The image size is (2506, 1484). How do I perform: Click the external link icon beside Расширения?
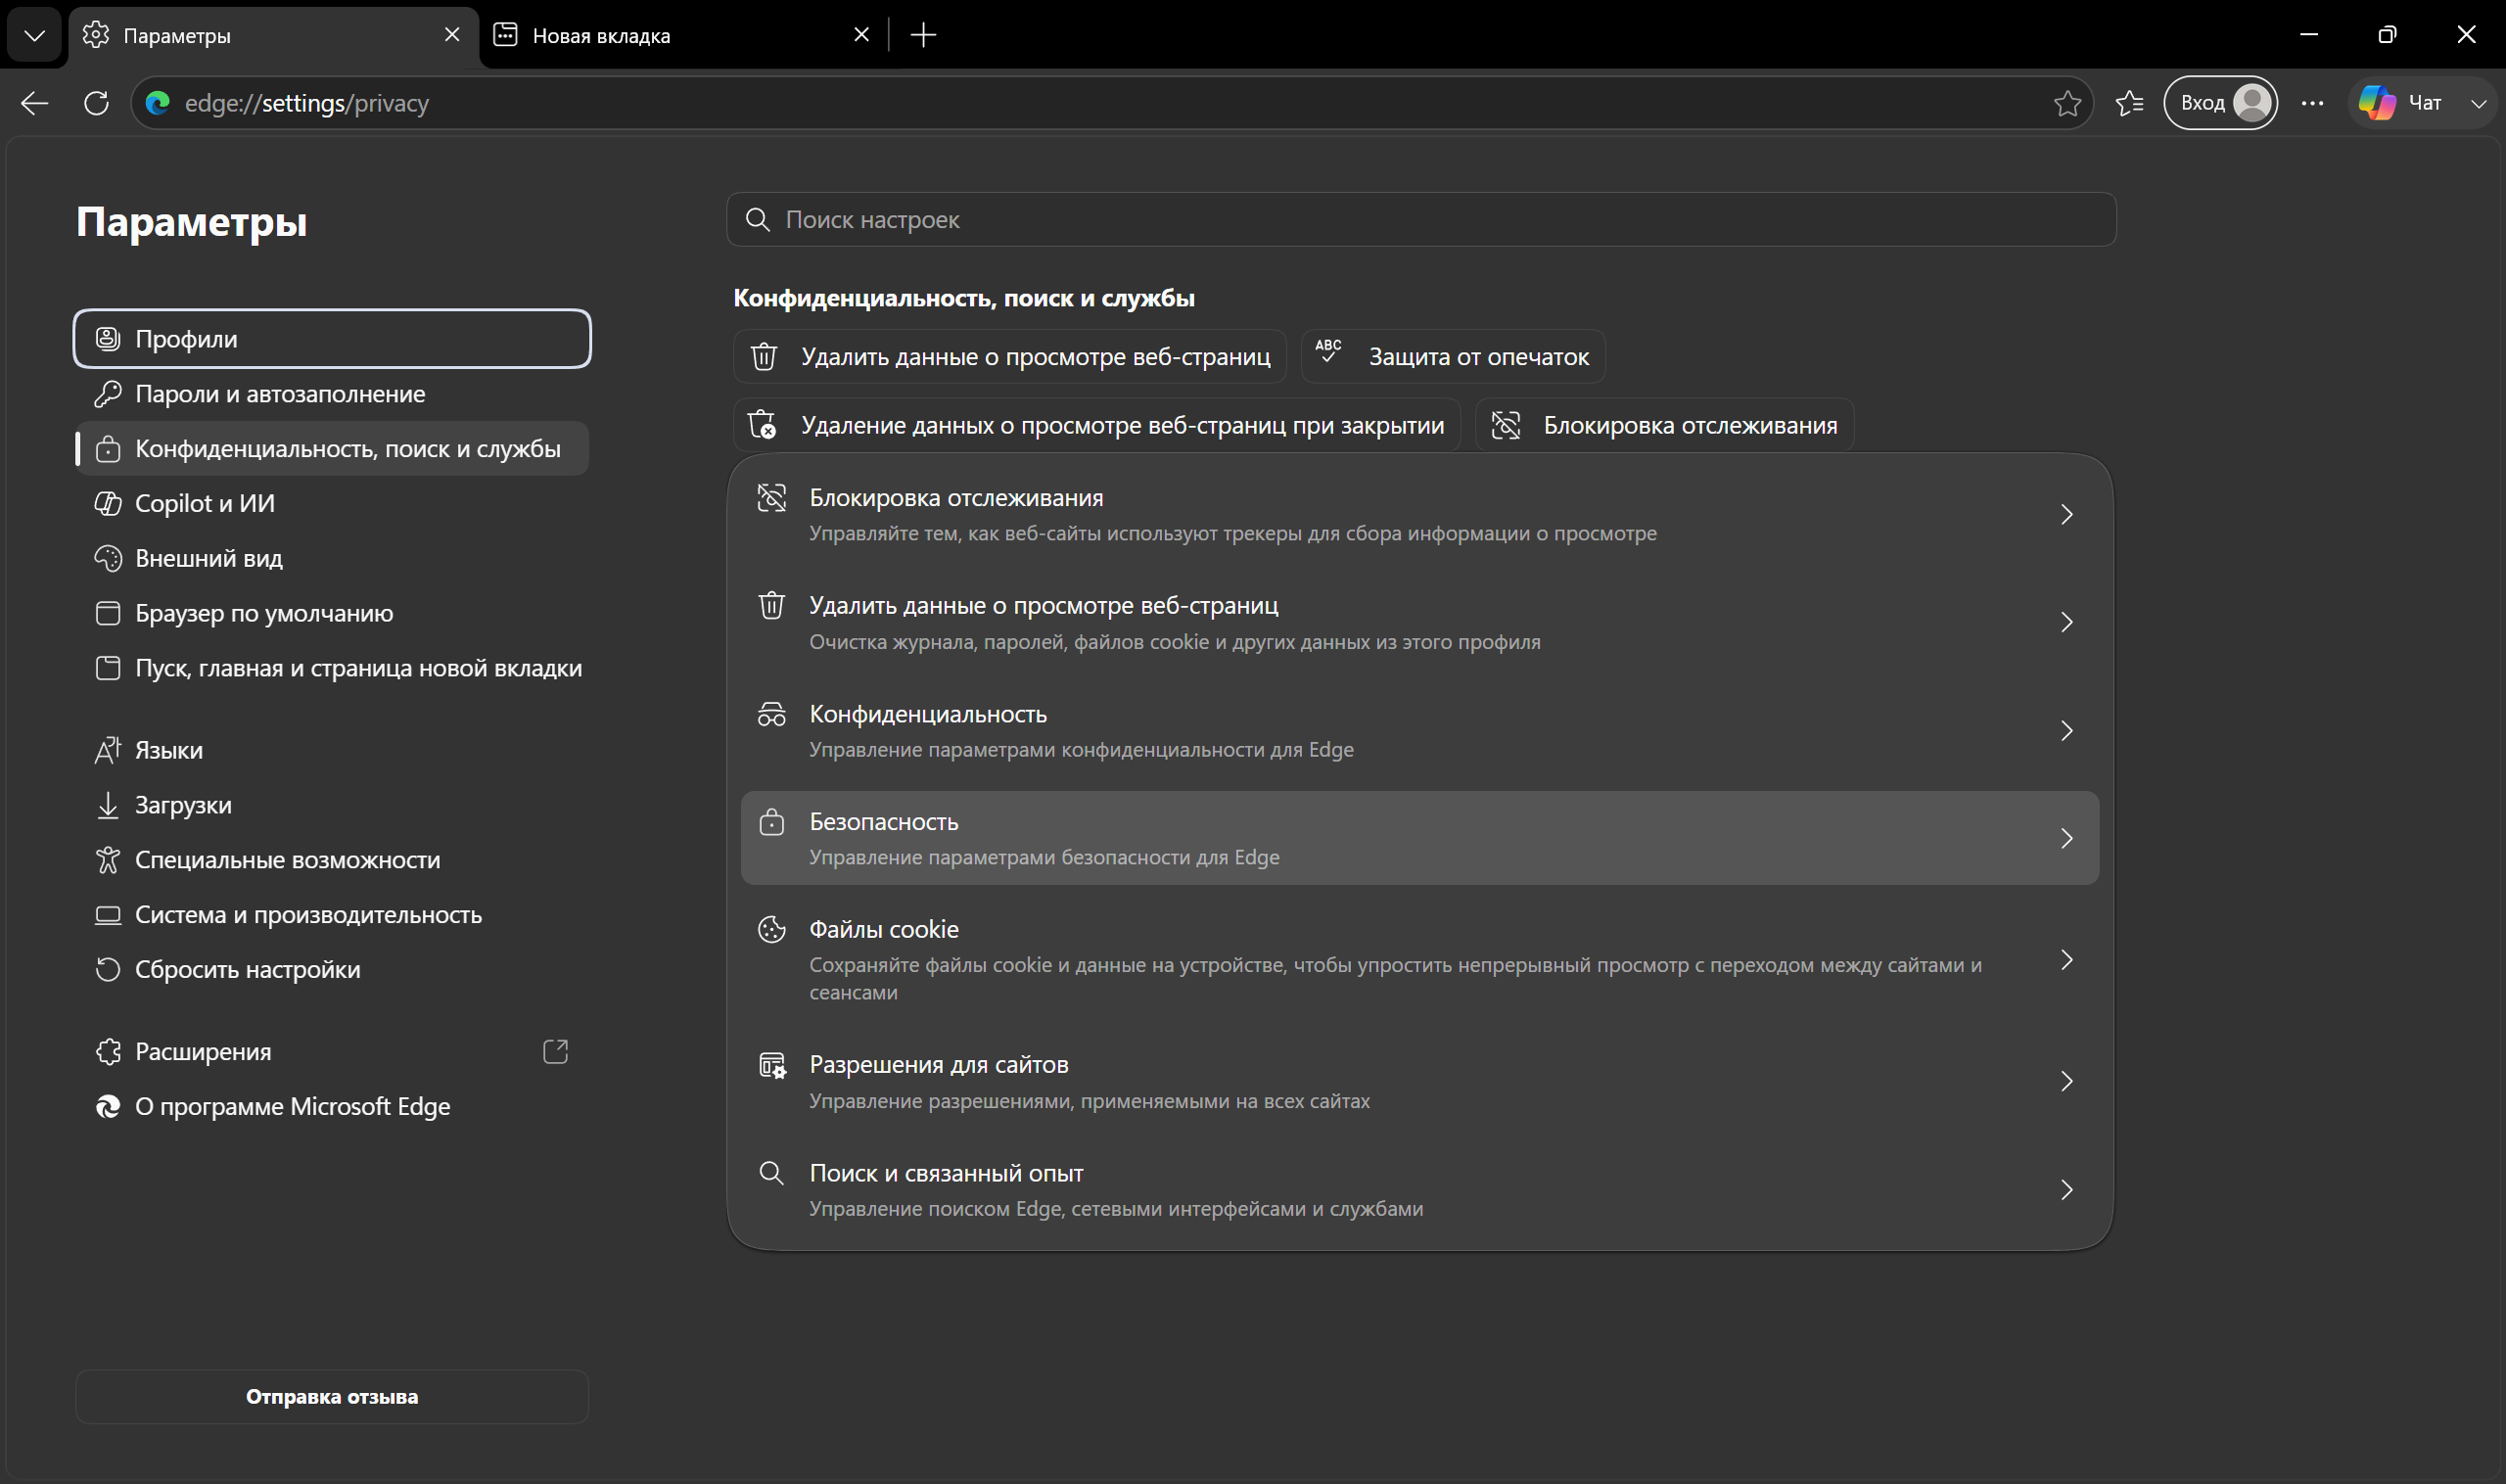[555, 1052]
